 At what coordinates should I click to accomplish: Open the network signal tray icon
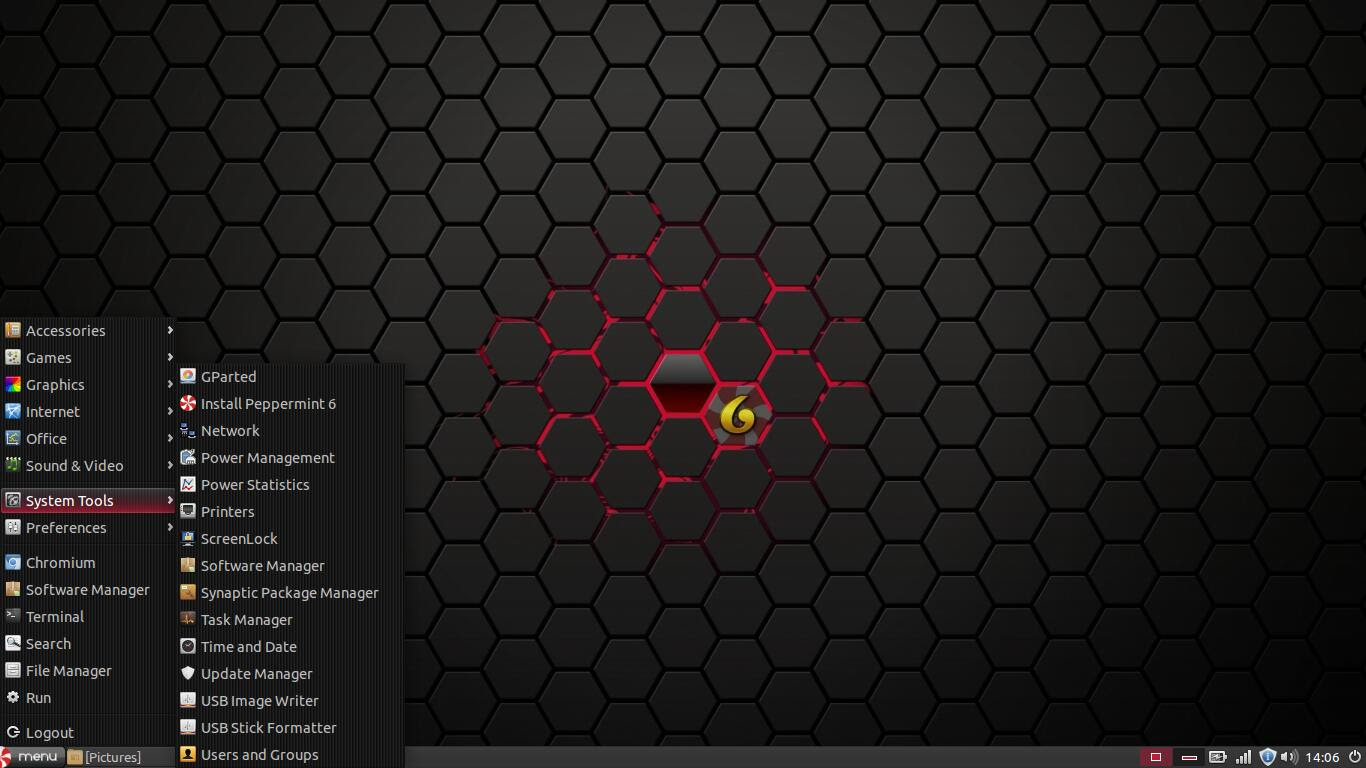[1243, 757]
